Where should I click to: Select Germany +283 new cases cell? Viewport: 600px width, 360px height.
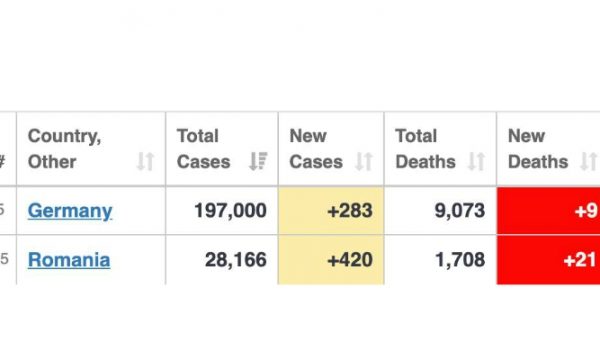(x=331, y=210)
